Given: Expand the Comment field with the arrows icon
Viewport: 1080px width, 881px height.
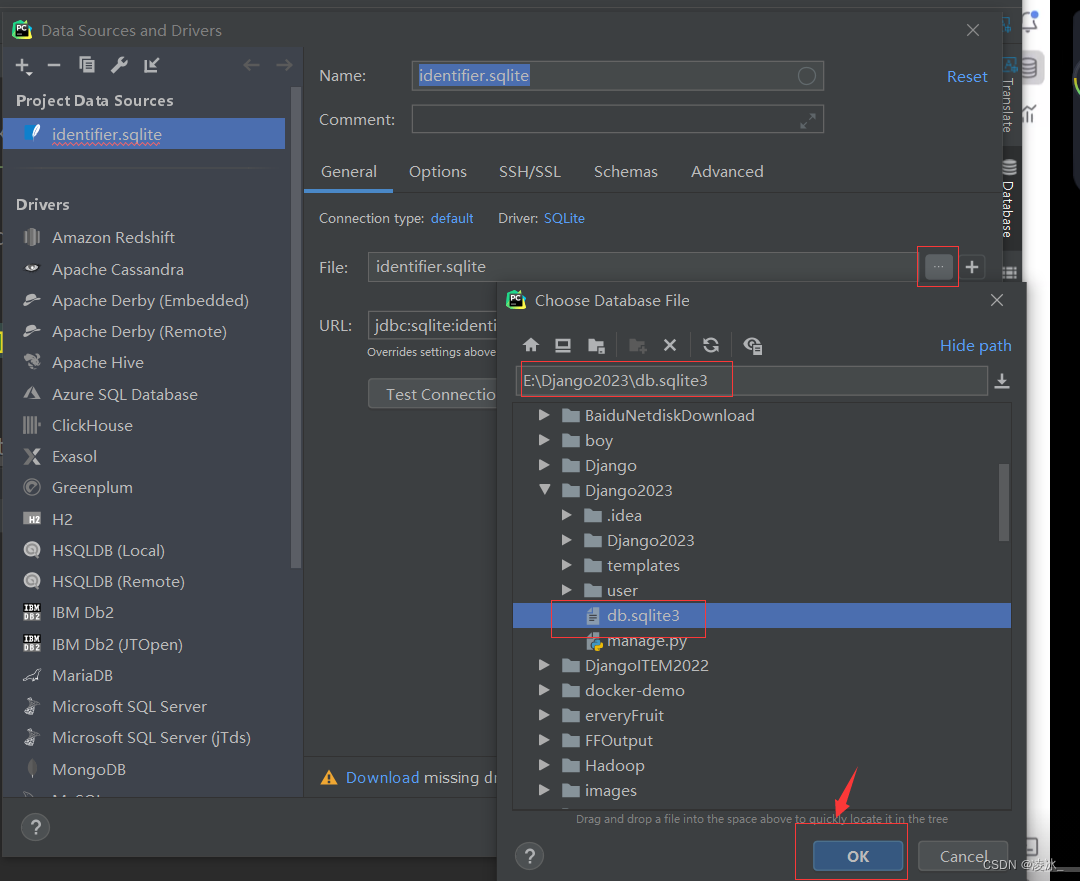Looking at the screenshot, I should pos(808,121).
